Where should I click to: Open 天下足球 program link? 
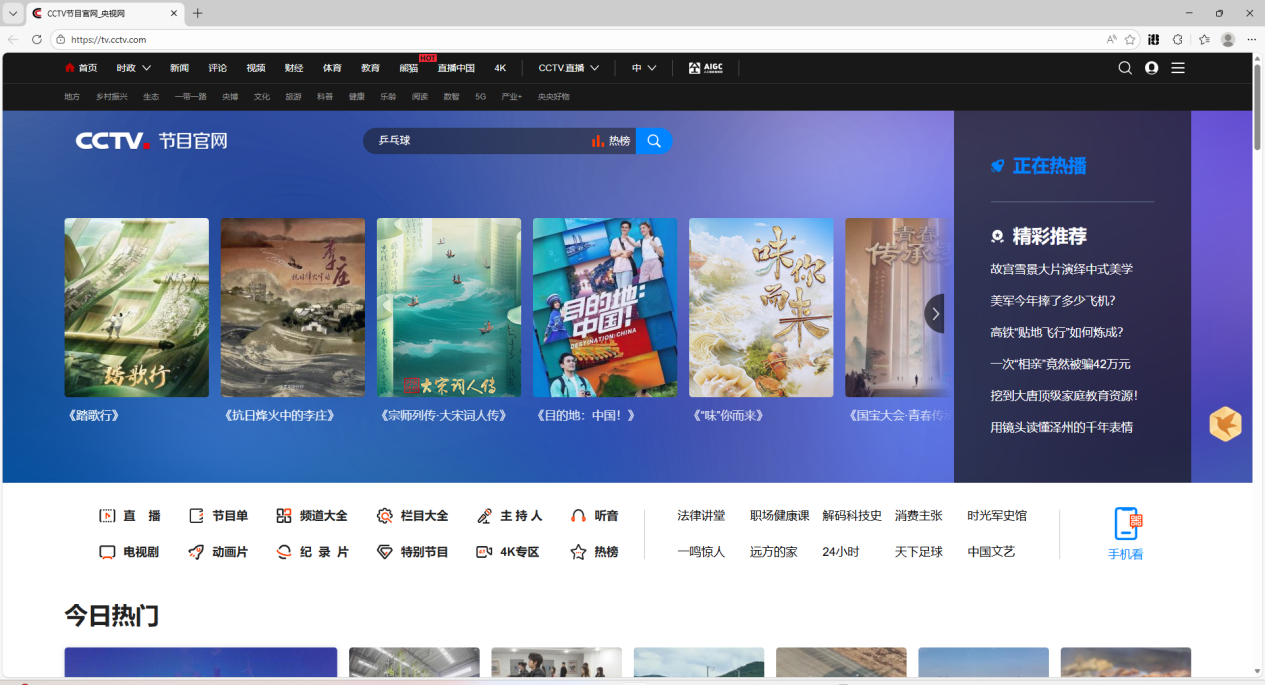(x=919, y=552)
